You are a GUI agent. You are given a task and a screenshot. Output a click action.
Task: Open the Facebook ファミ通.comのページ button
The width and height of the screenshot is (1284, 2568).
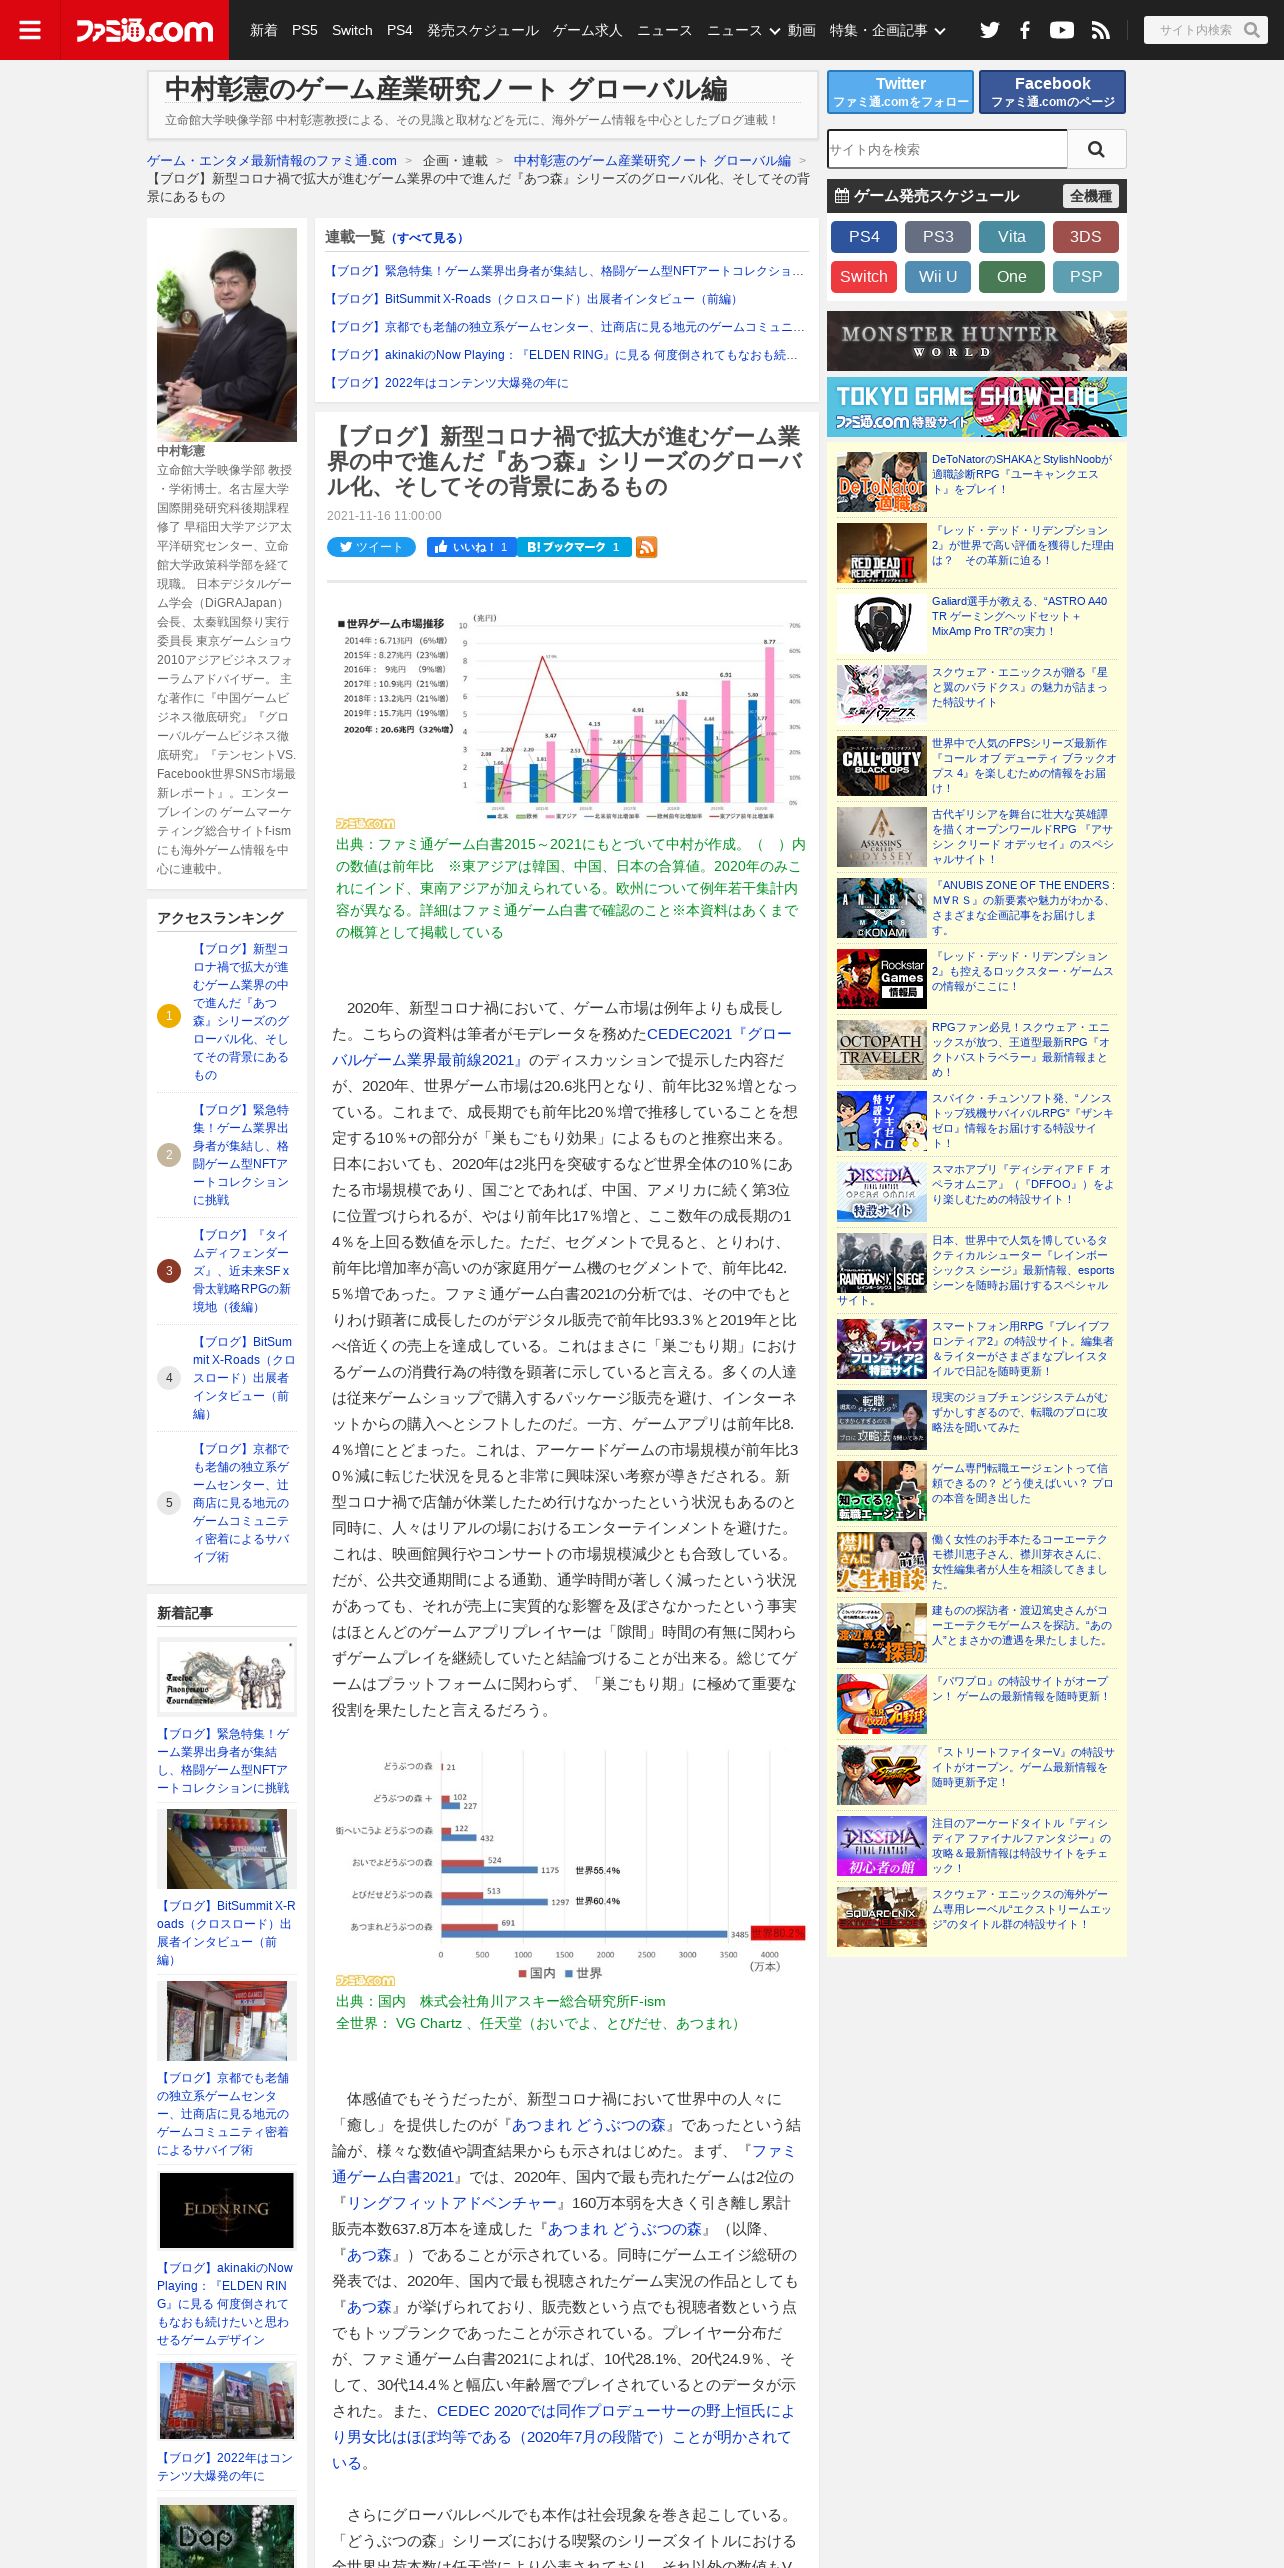[1052, 92]
